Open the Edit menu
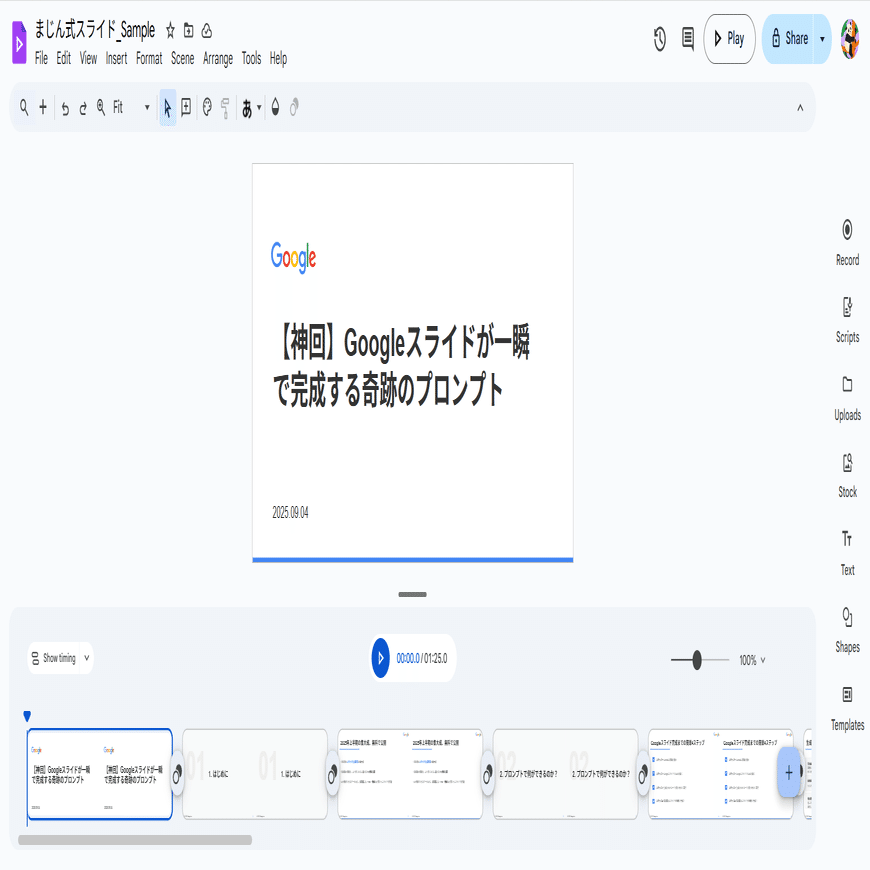This screenshot has height=870, width=870. pyautogui.click(x=64, y=58)
